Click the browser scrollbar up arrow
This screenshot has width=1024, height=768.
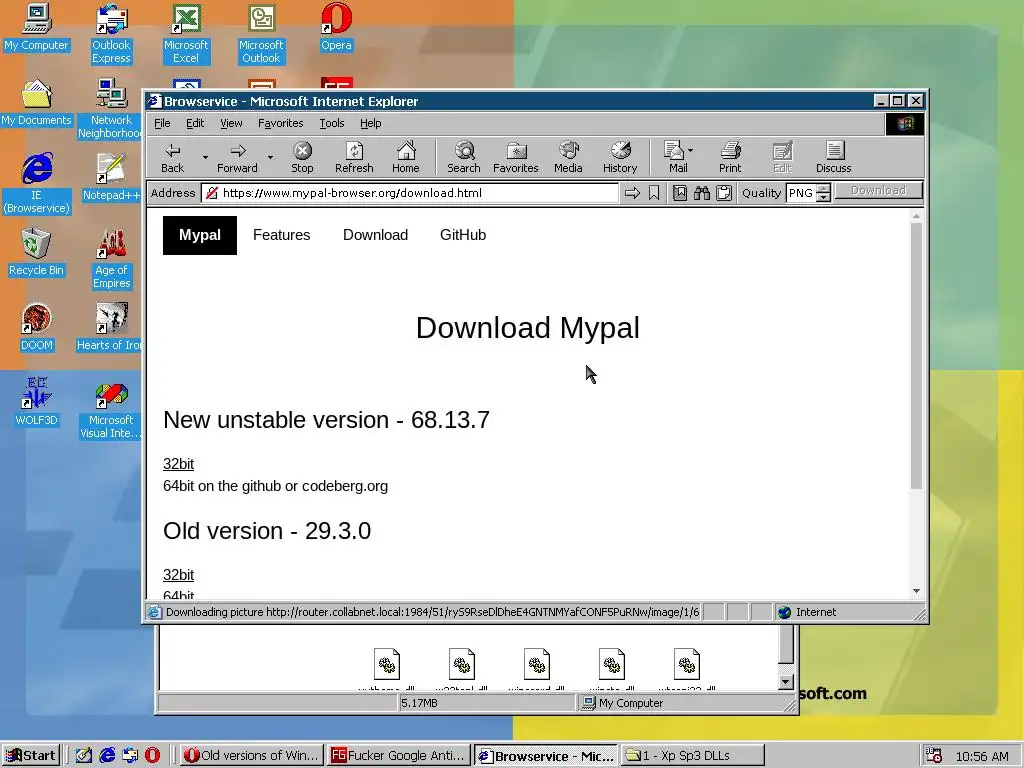[x=916, y=216]
